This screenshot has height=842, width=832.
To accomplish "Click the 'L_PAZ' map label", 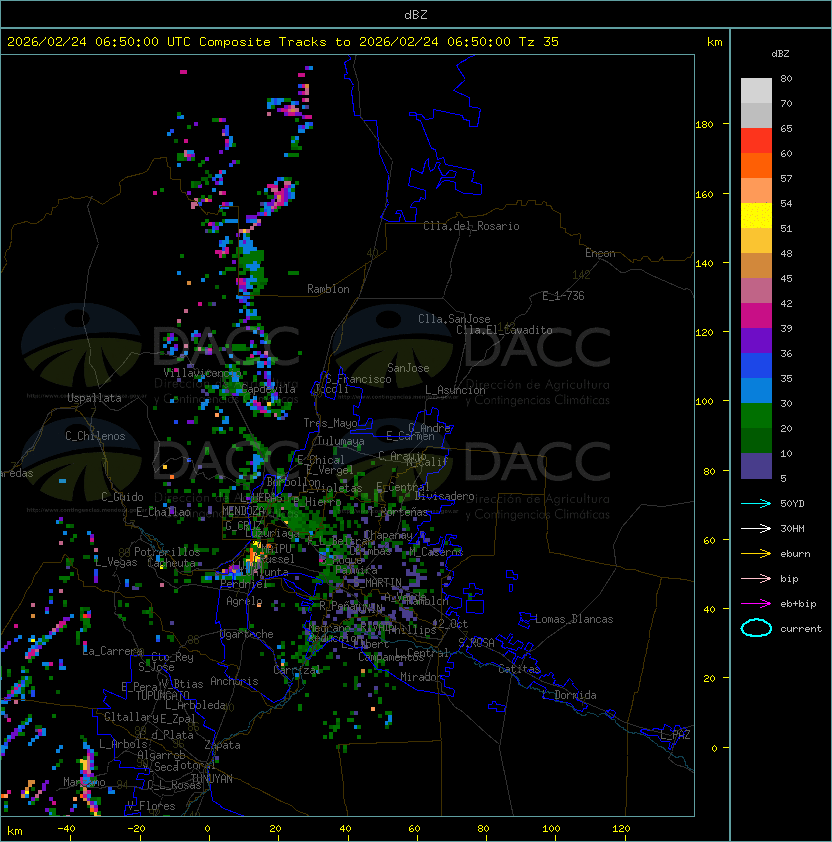I will click(675, 735).
